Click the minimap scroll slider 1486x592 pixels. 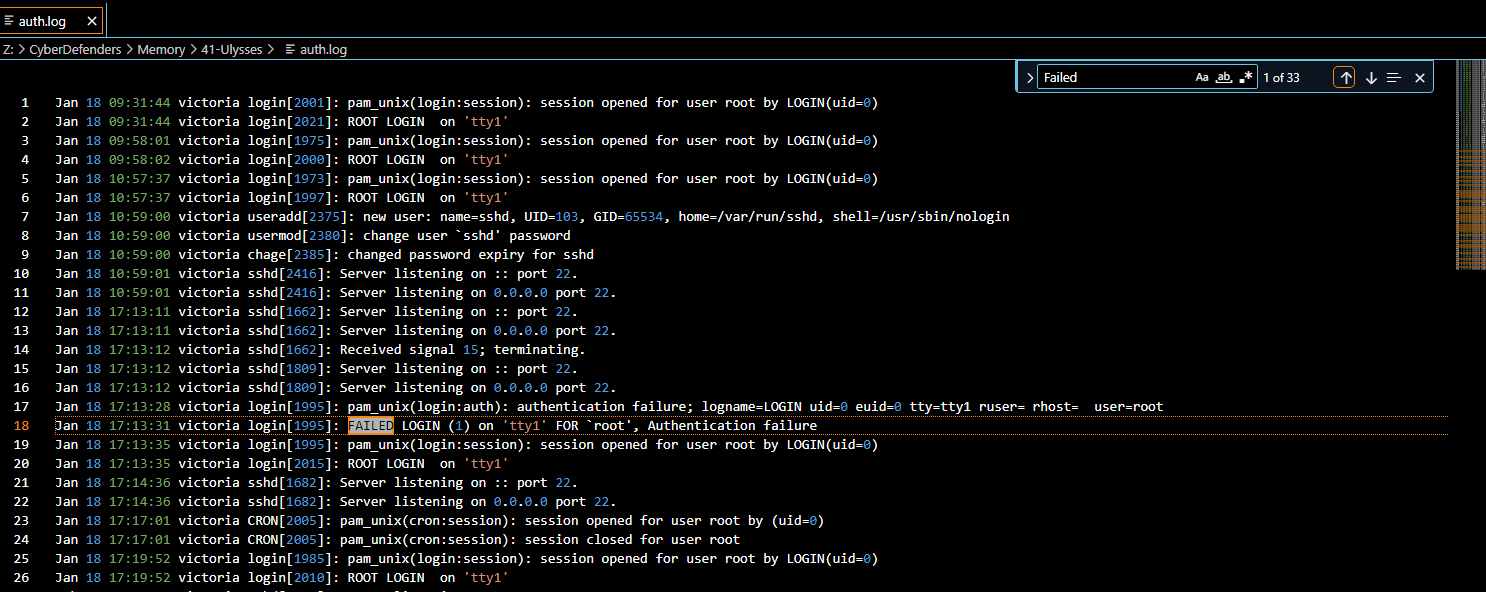(x=1470, y=165)
